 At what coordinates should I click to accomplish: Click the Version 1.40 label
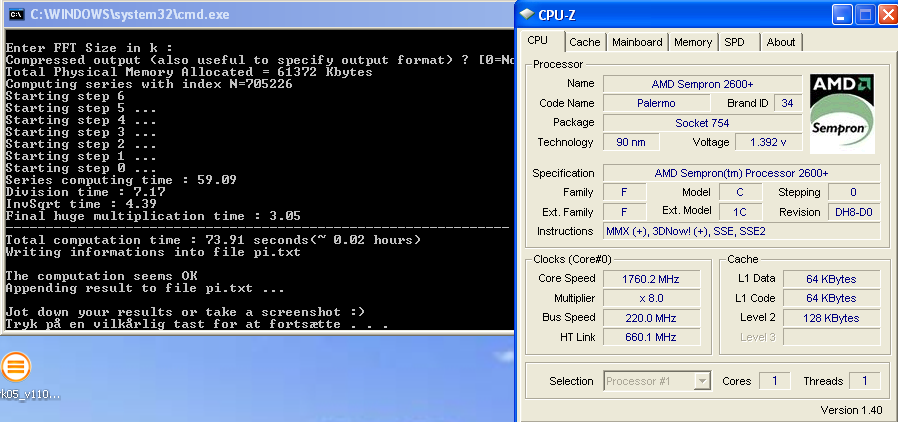pyautogui.click(x=853, y=411)
